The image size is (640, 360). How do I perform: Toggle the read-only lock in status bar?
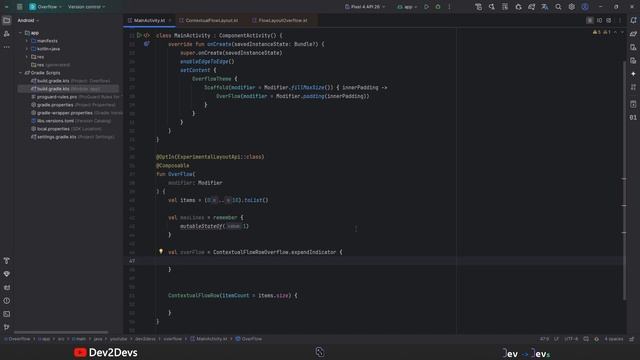click(631, 339)
